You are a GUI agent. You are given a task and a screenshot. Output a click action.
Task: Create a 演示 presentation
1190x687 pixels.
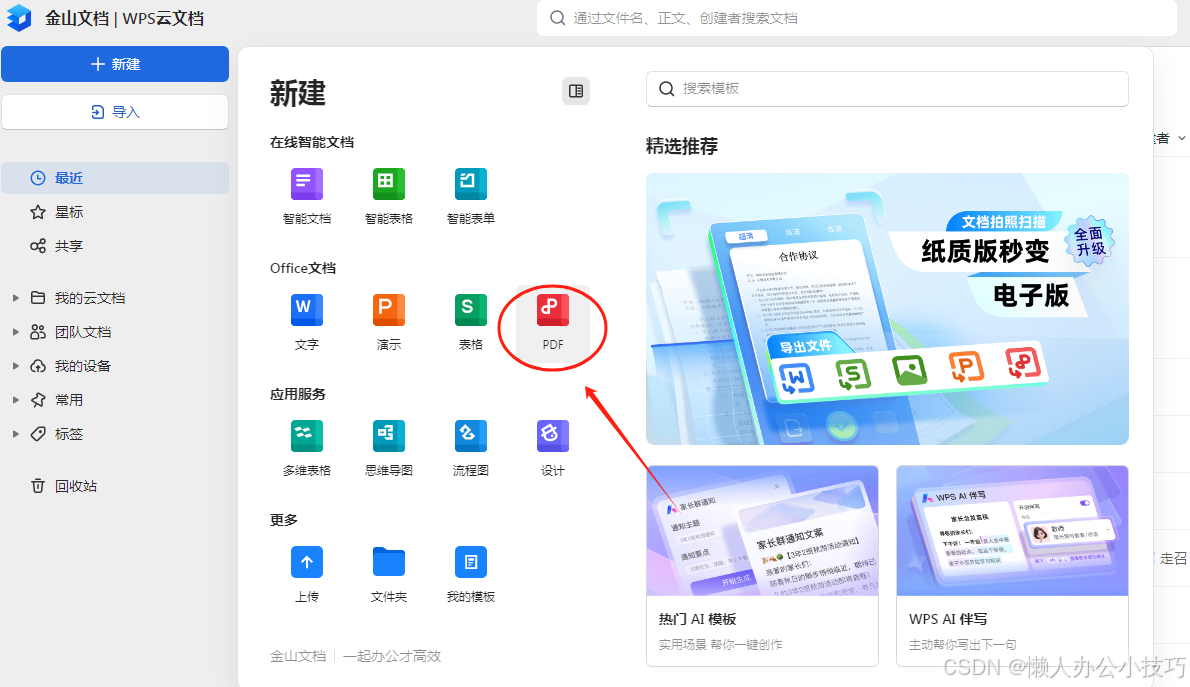click(389, 323)
